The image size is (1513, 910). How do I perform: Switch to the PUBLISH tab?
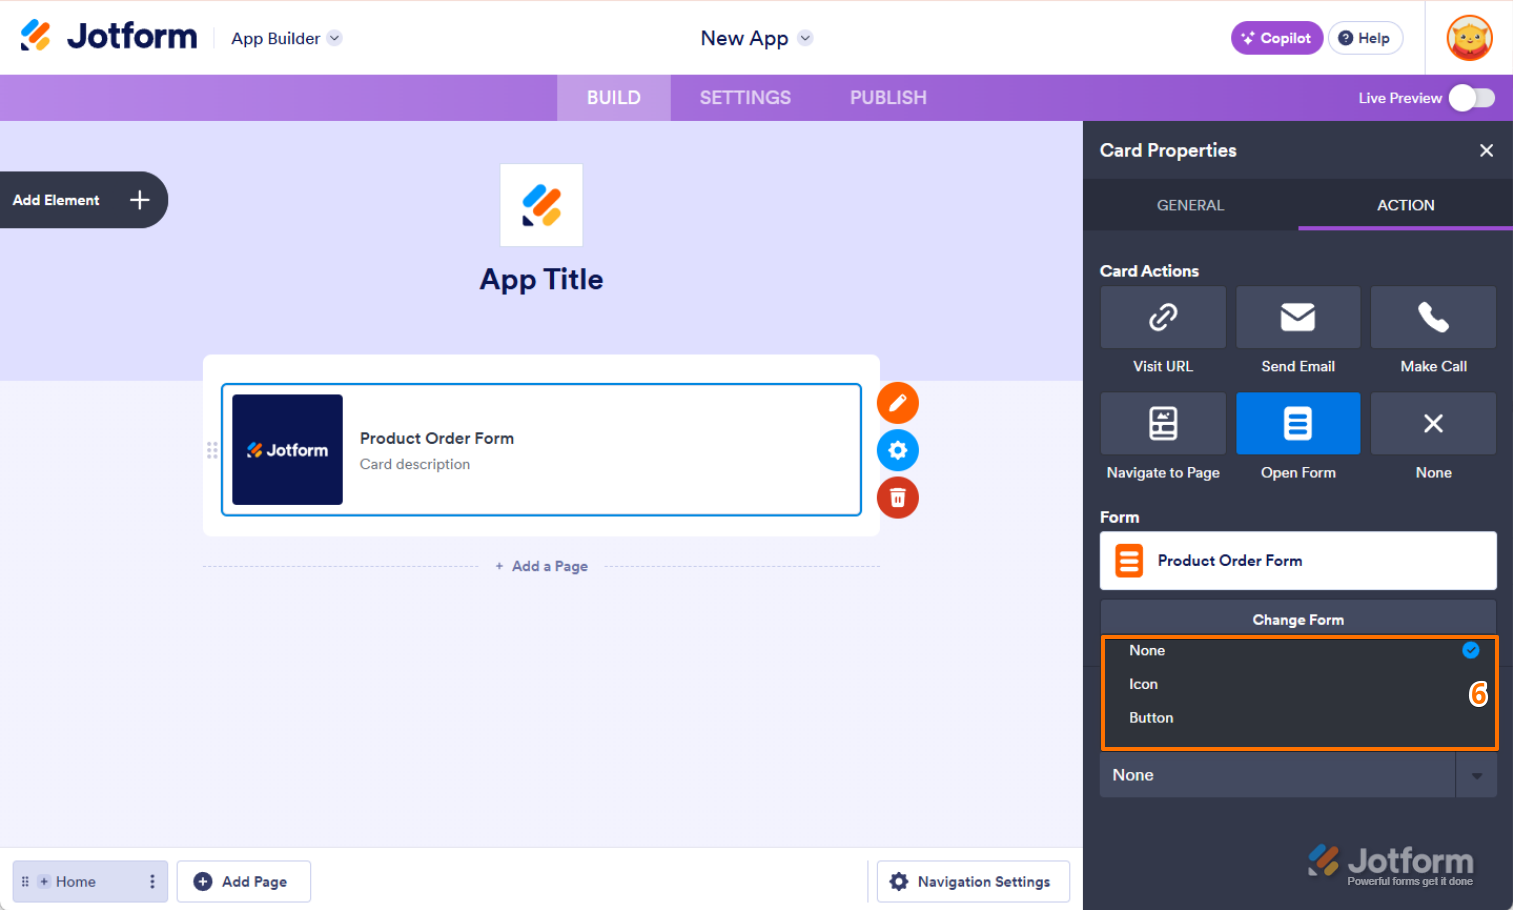tap(888, 98)
